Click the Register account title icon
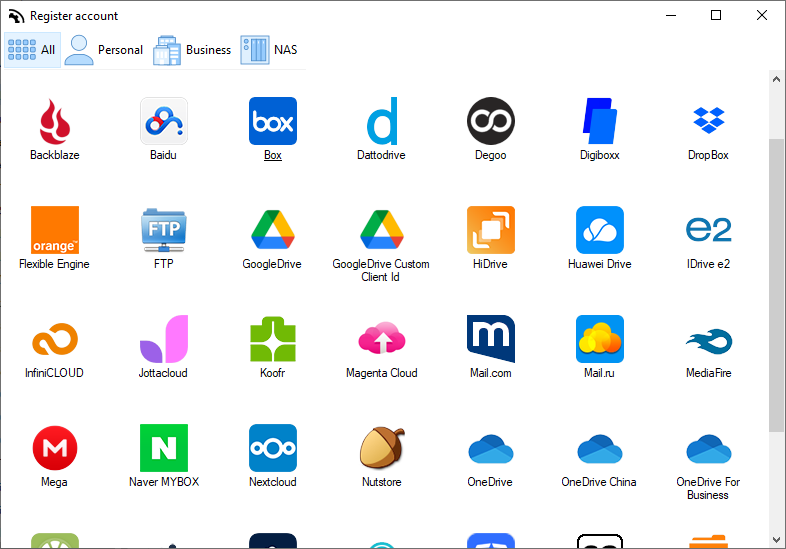This screenshot has height=549, width=786. click(16, 16)
